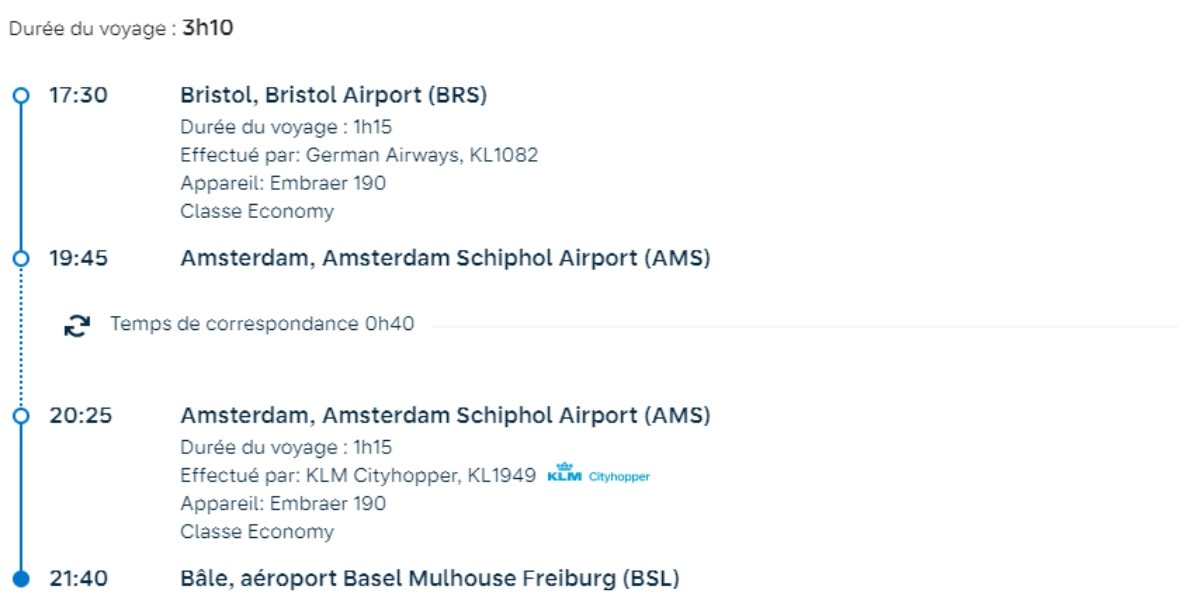This screenshot has height=615, width=1200.
Task: Click total trip duration 3h10
Action: coord(207,28)
